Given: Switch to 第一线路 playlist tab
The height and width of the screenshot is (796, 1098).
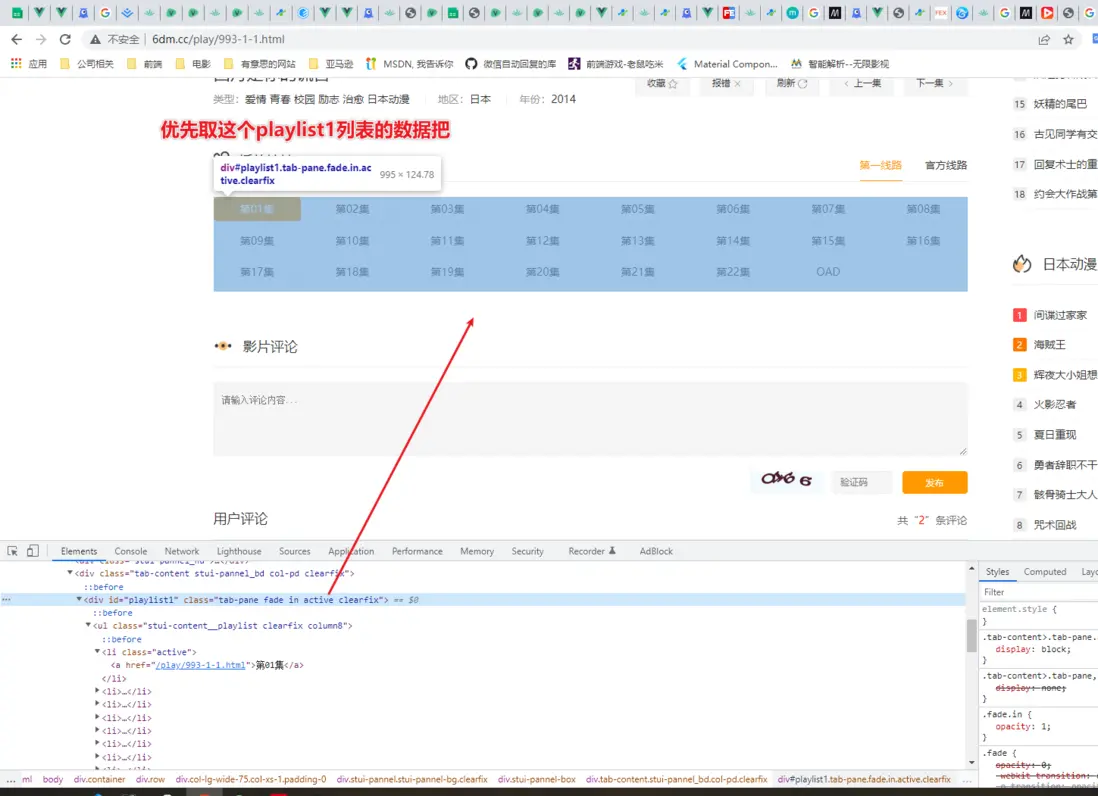Looking at the screenshot, I should [x=880, y=165].
